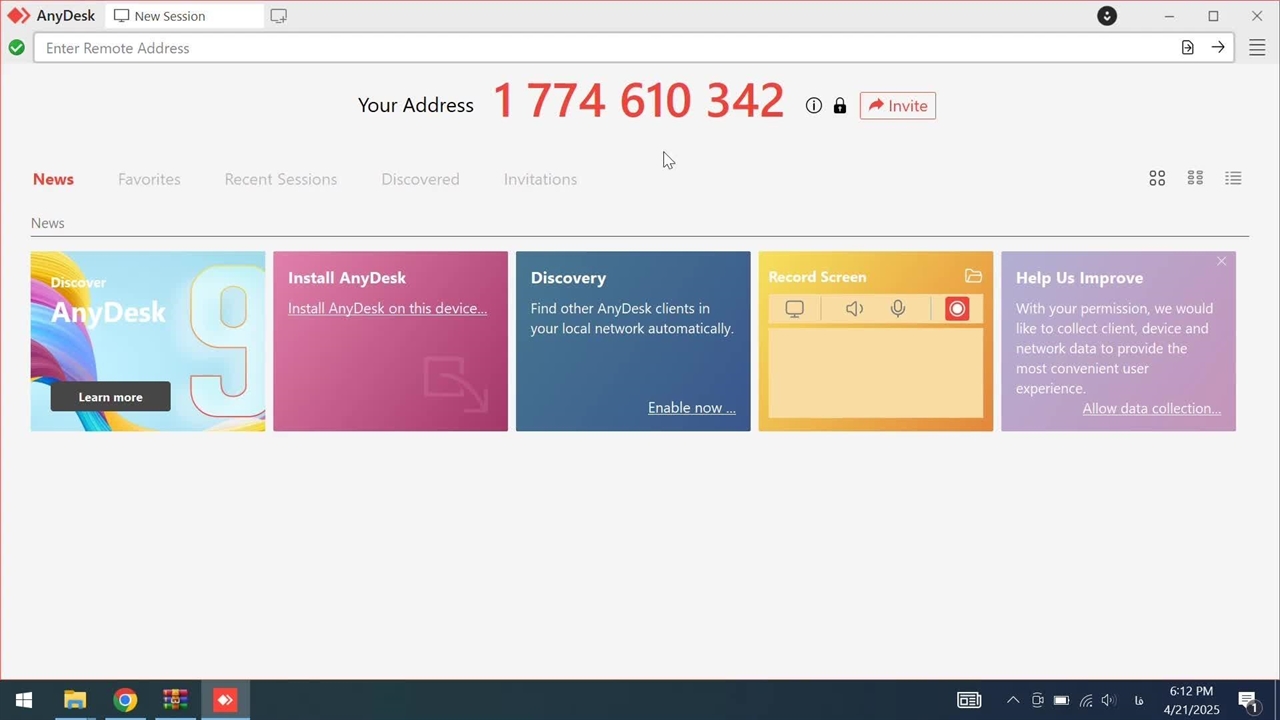Screen dimensions: 1280x720
Task: Click Install AnyDesk on this device link
Action: pos(387,308)
